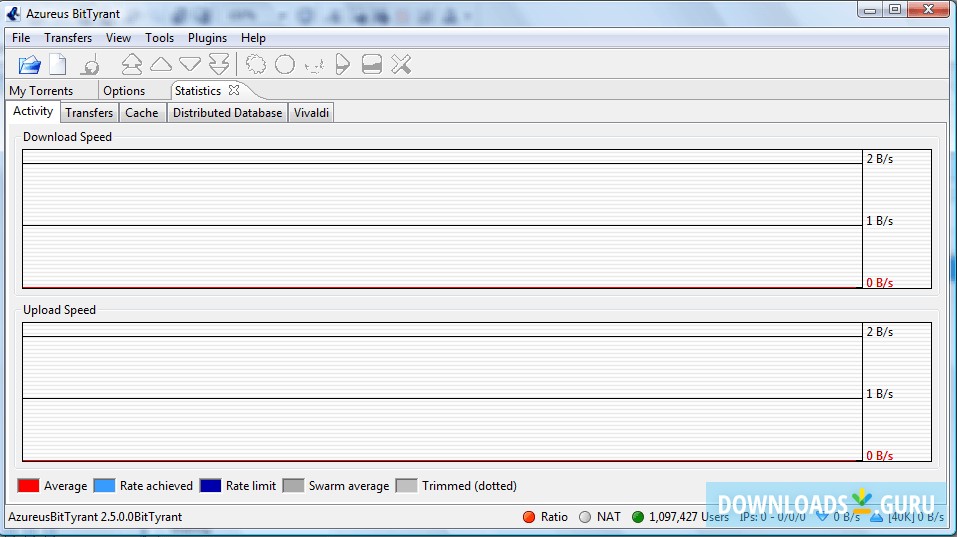The height and width of the screenshot is (537, 957).
Task: Click the '2 B/s' label on Download graph
Action: [x=879, y=159]
